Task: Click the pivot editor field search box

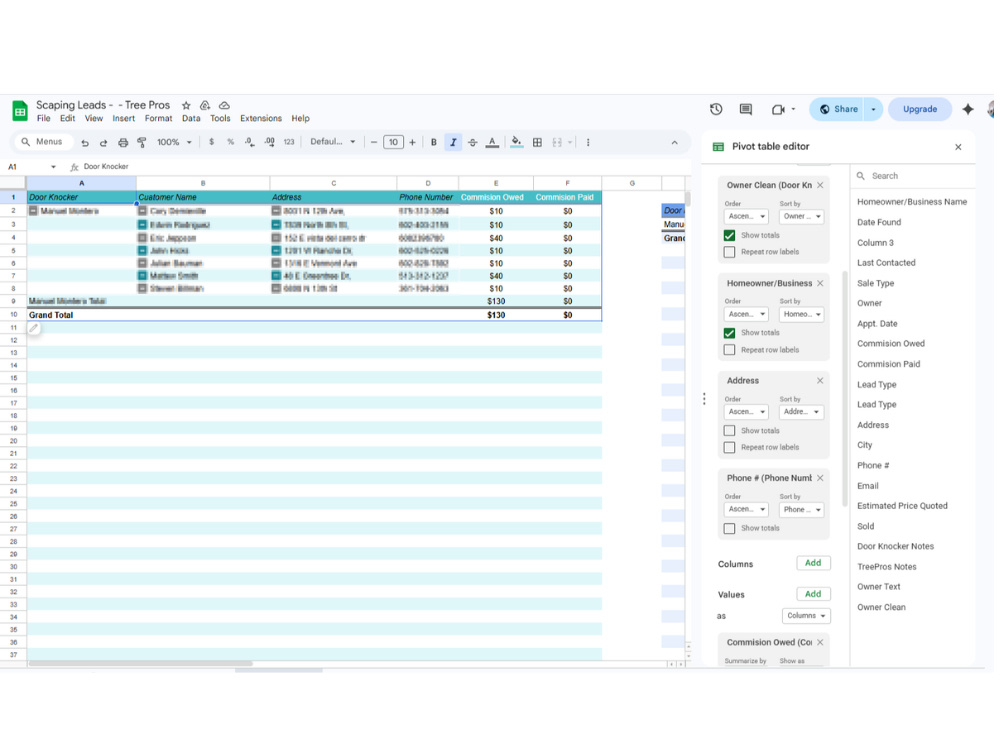Action: click(x=912, y=176)
